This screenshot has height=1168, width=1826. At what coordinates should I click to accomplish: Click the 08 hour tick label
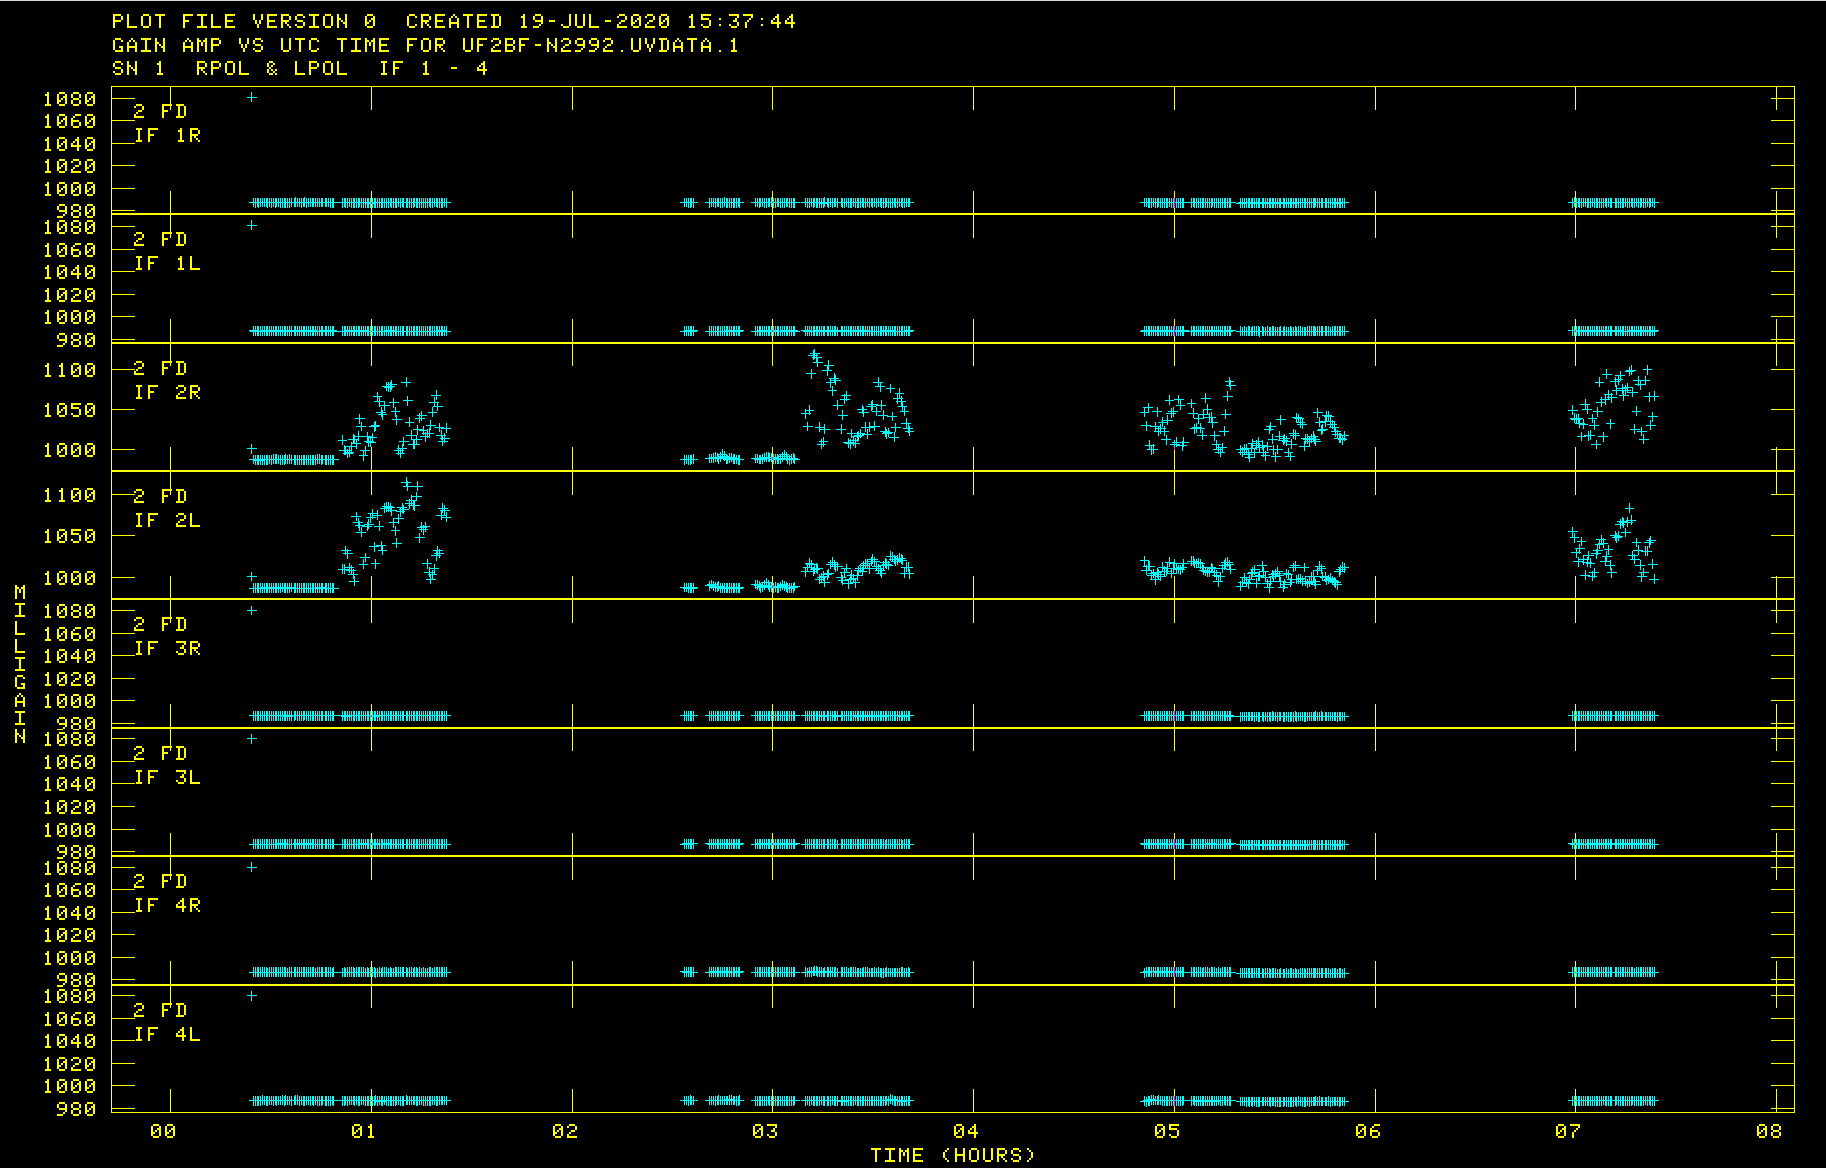click(x=1768, y=1131)
